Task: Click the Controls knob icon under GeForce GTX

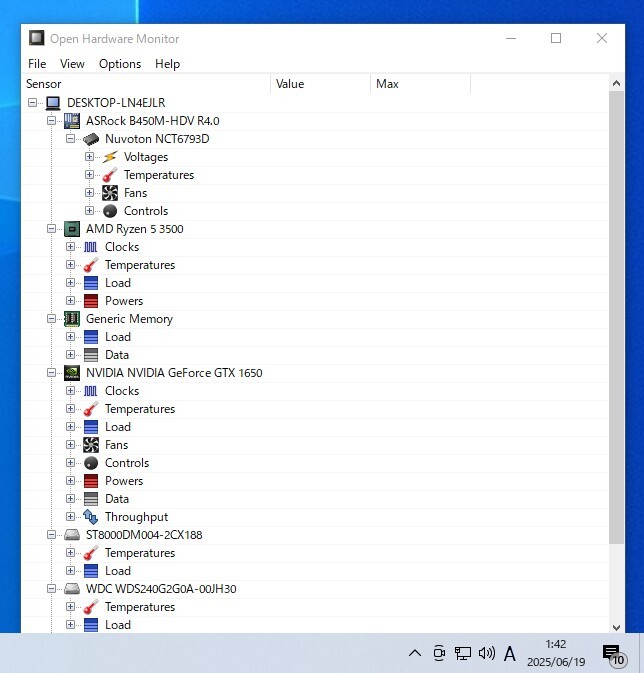Action: point(91,463)
